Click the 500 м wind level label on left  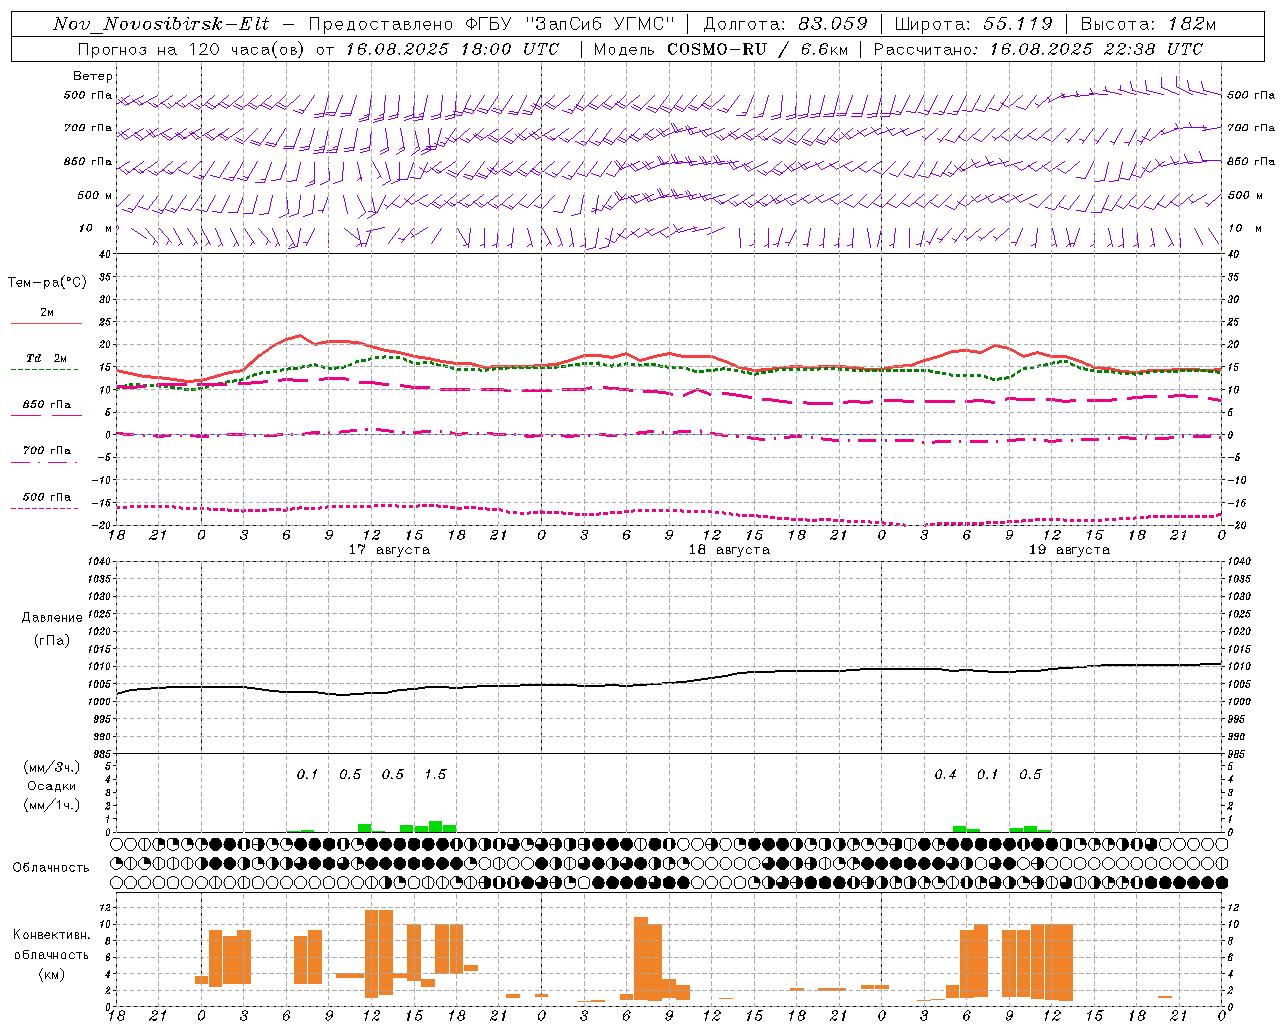[96, 195]
